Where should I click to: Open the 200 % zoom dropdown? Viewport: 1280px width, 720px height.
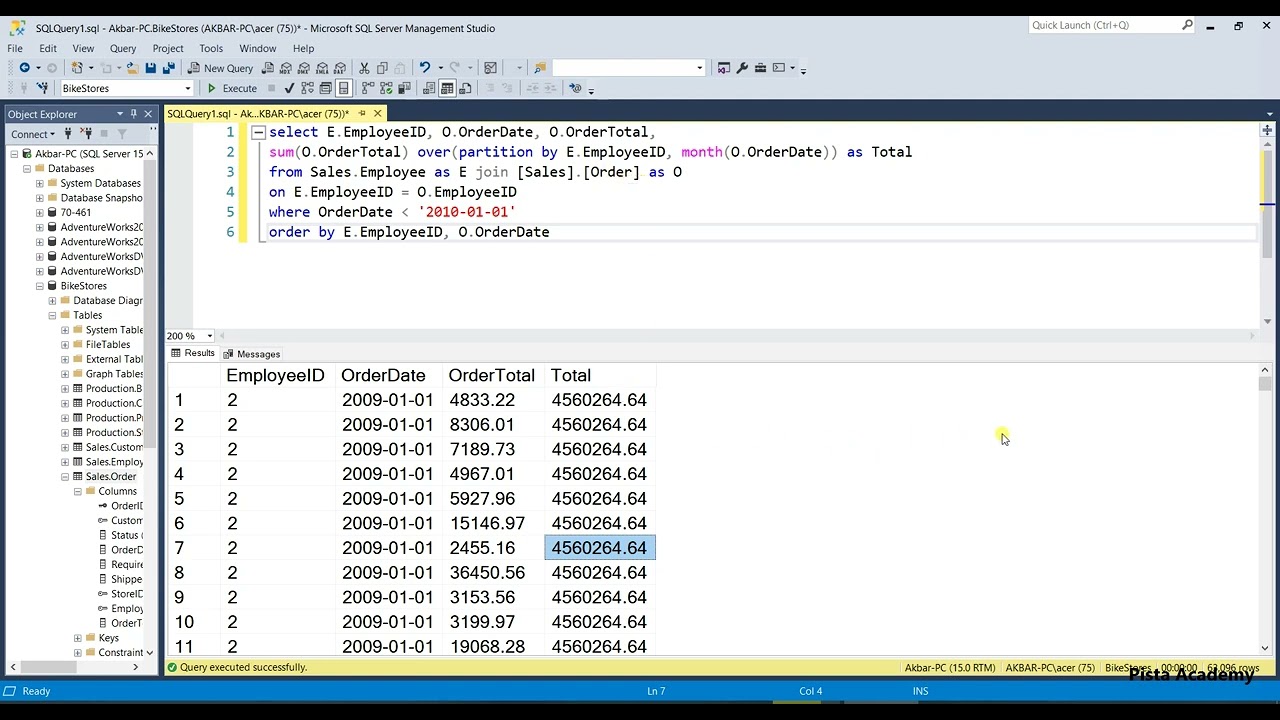pos(209,336)
